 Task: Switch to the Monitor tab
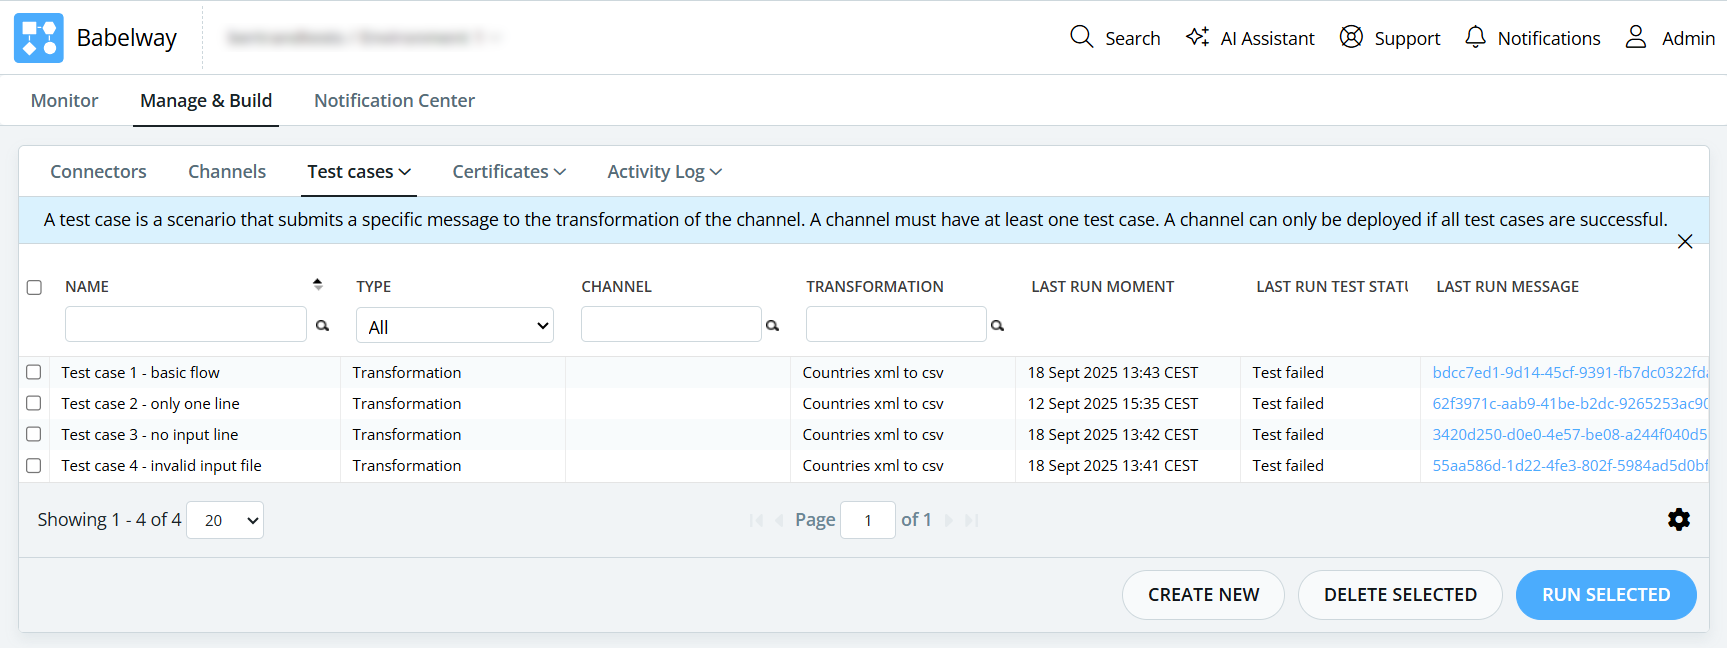tap(65, 100)
